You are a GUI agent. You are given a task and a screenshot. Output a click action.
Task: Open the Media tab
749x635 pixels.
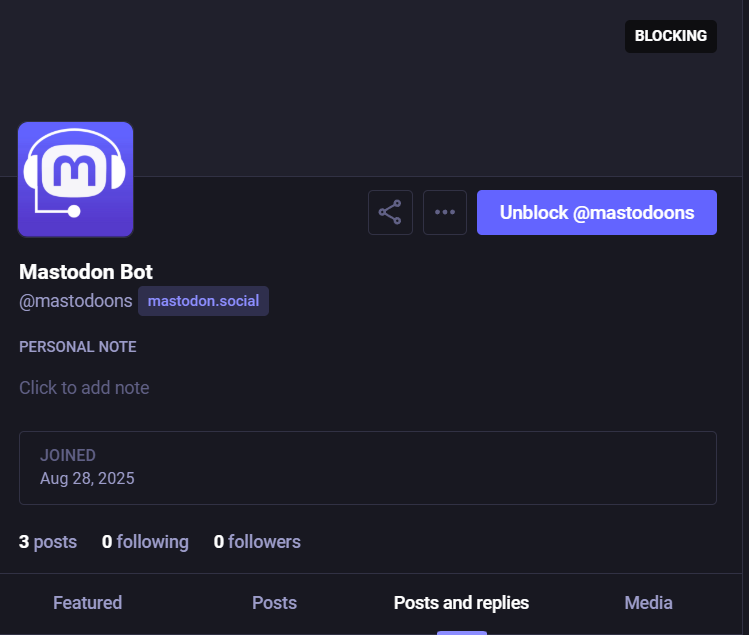648,603
